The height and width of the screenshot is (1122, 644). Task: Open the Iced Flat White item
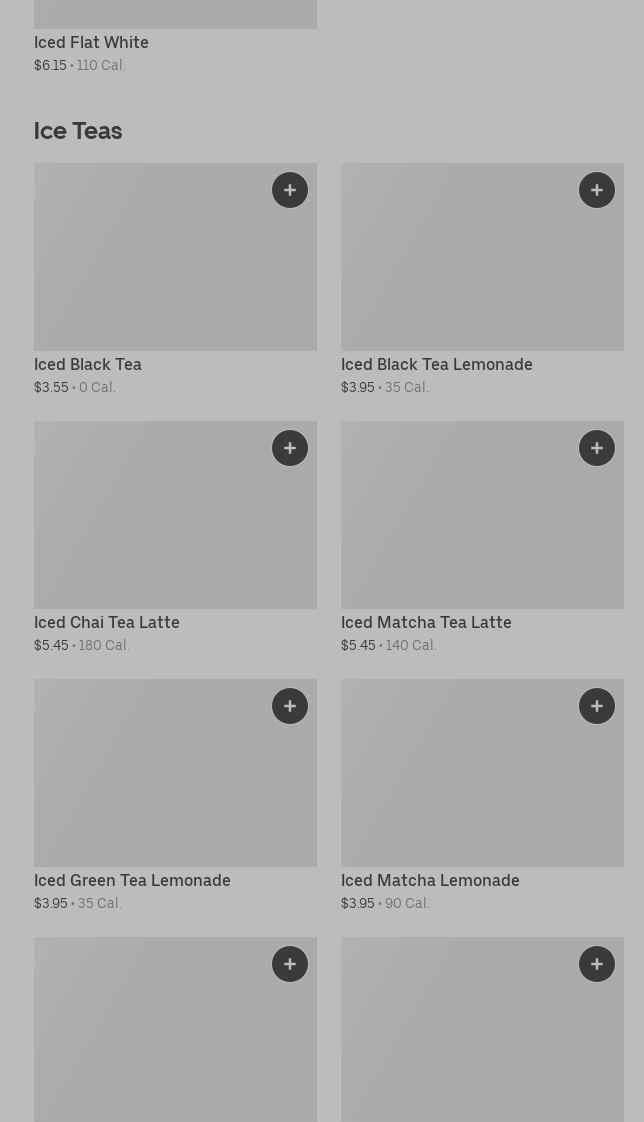point(92,42)
